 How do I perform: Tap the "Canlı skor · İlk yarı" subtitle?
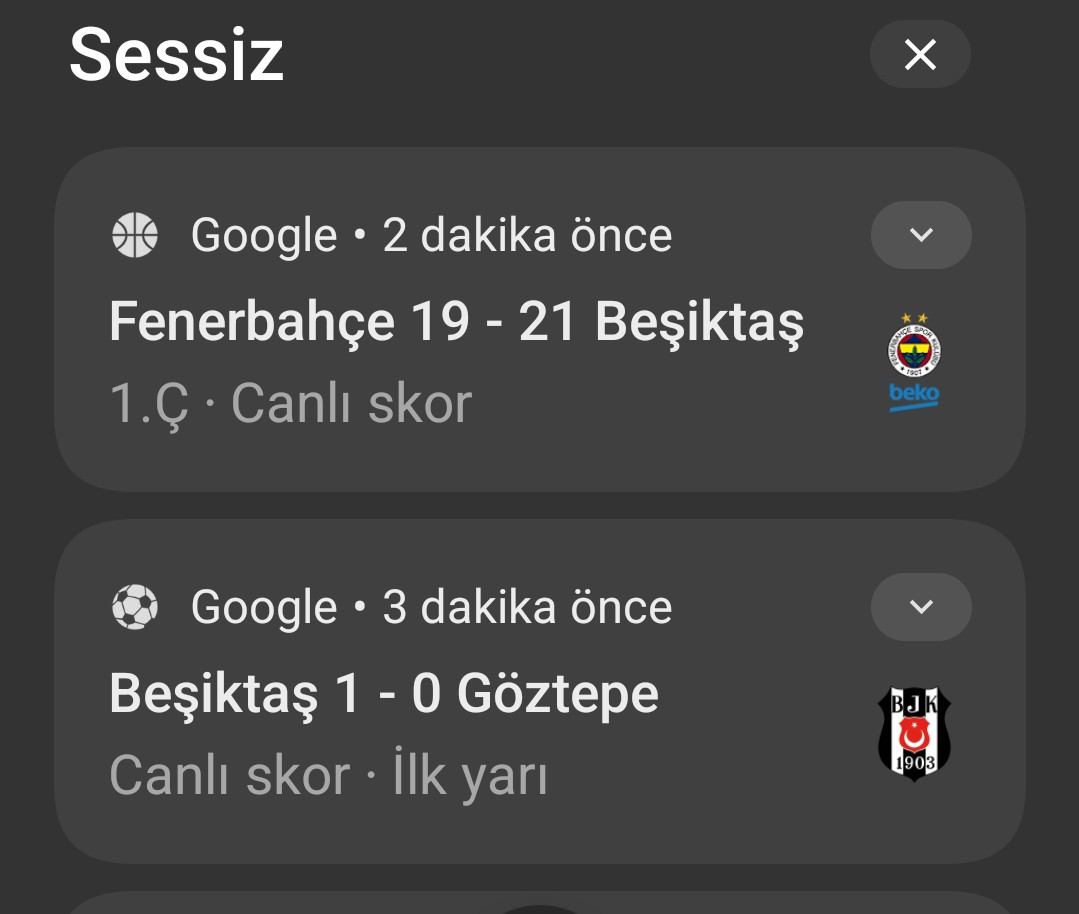coord(328,775)
